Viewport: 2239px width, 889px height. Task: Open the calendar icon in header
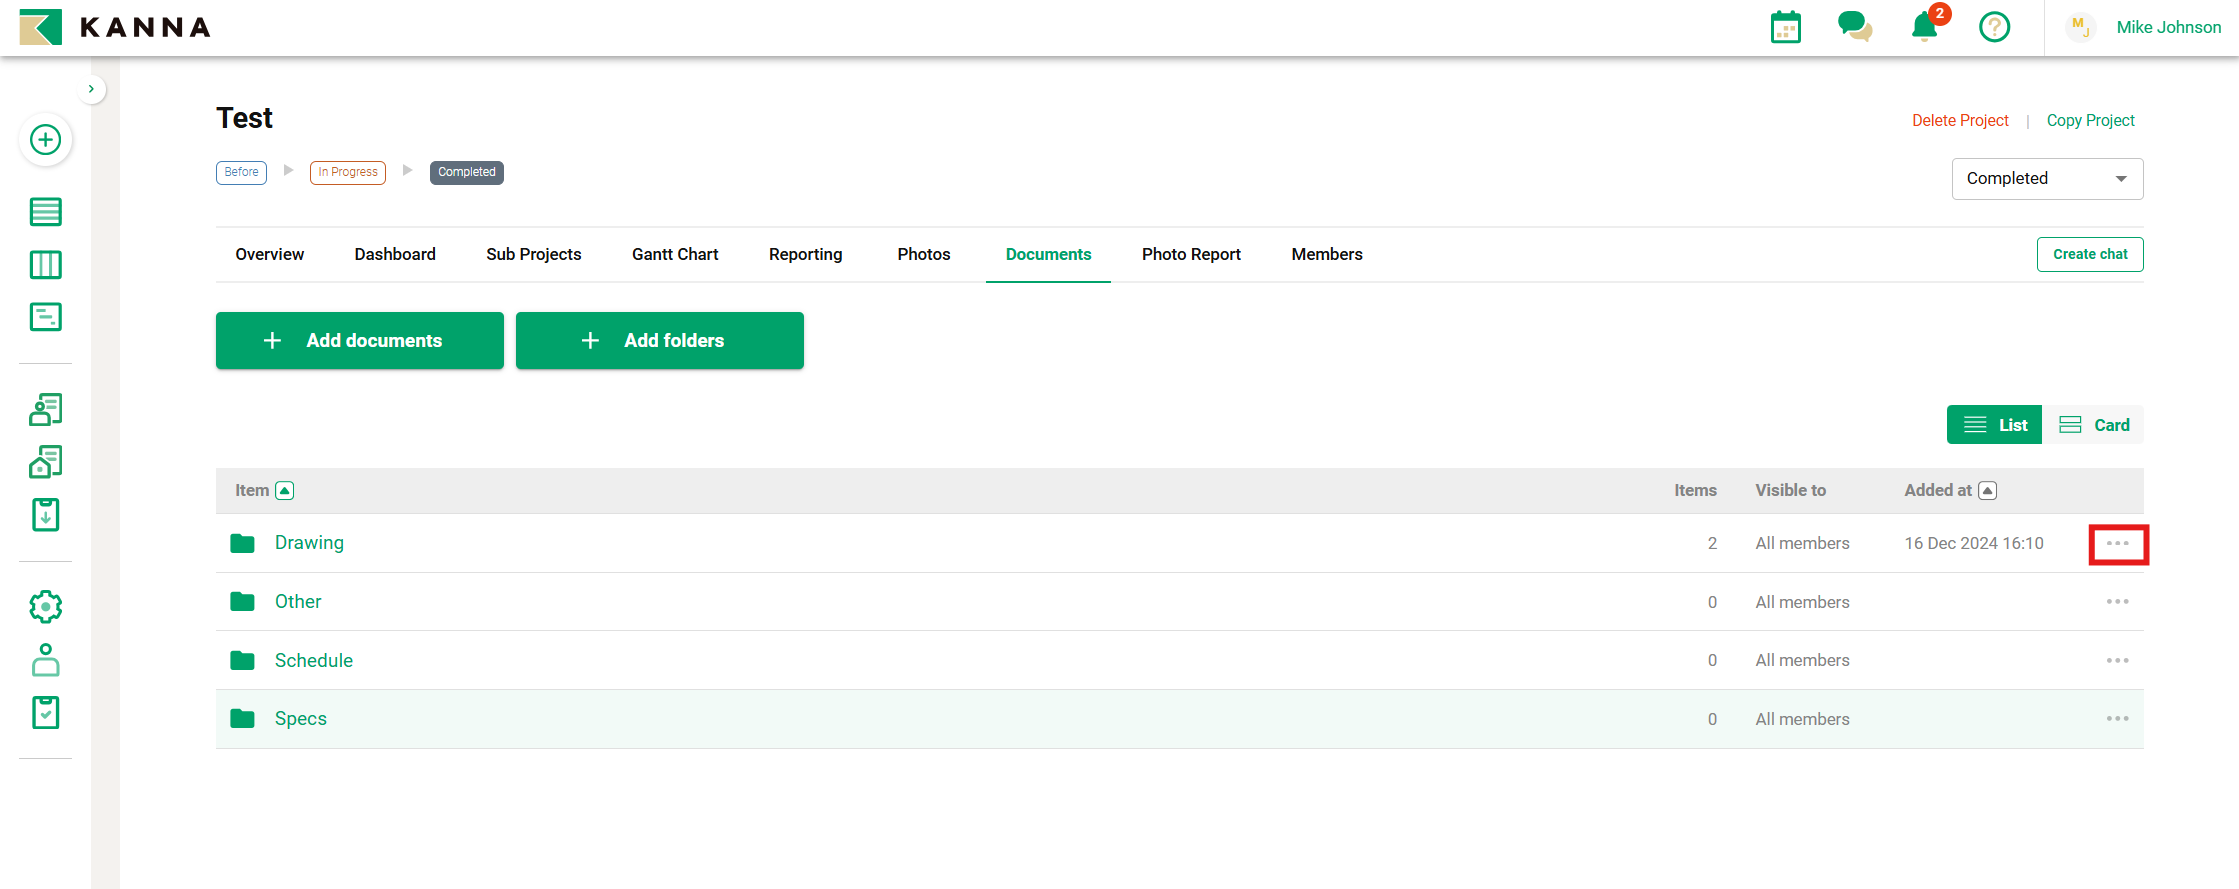point(1785,27)
